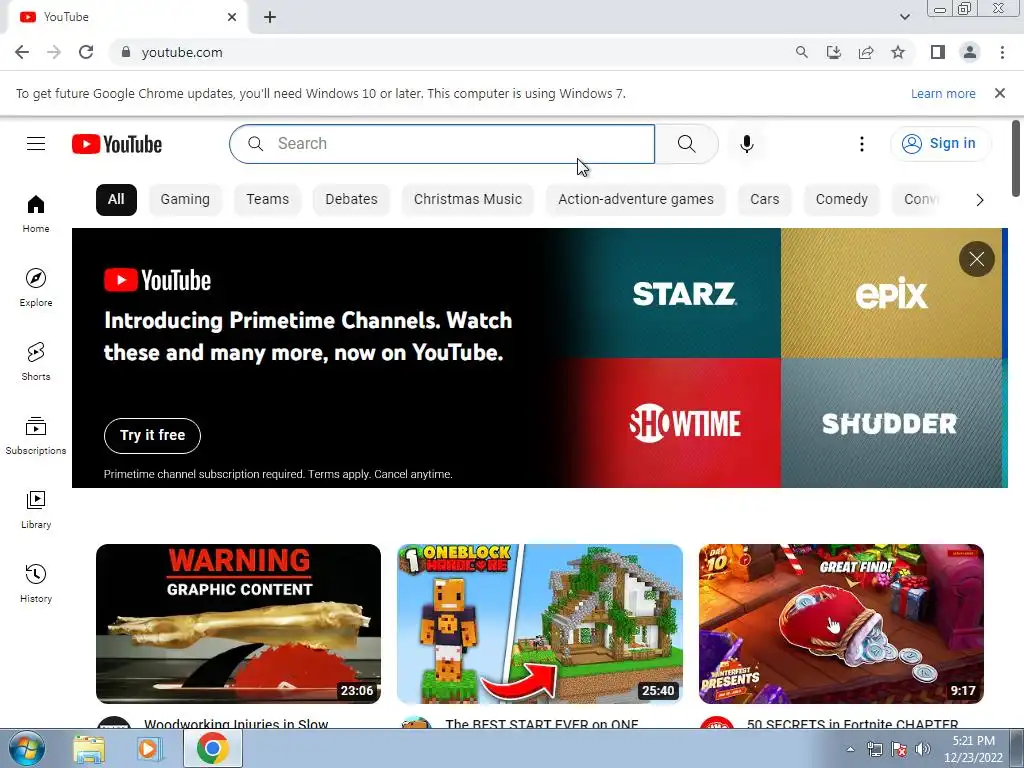Click inside the YouTube Search field
The image size is (1024, 768).
coord(442,144)
